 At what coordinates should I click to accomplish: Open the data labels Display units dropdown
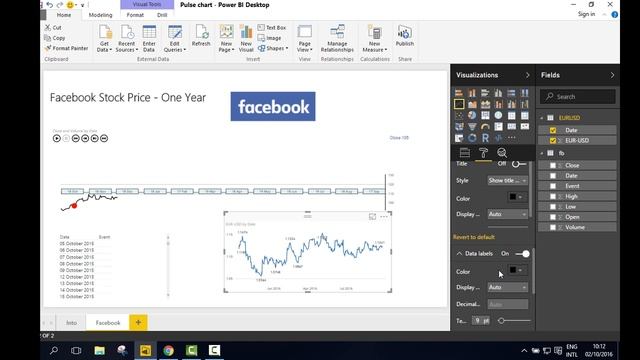coord(508,287)
